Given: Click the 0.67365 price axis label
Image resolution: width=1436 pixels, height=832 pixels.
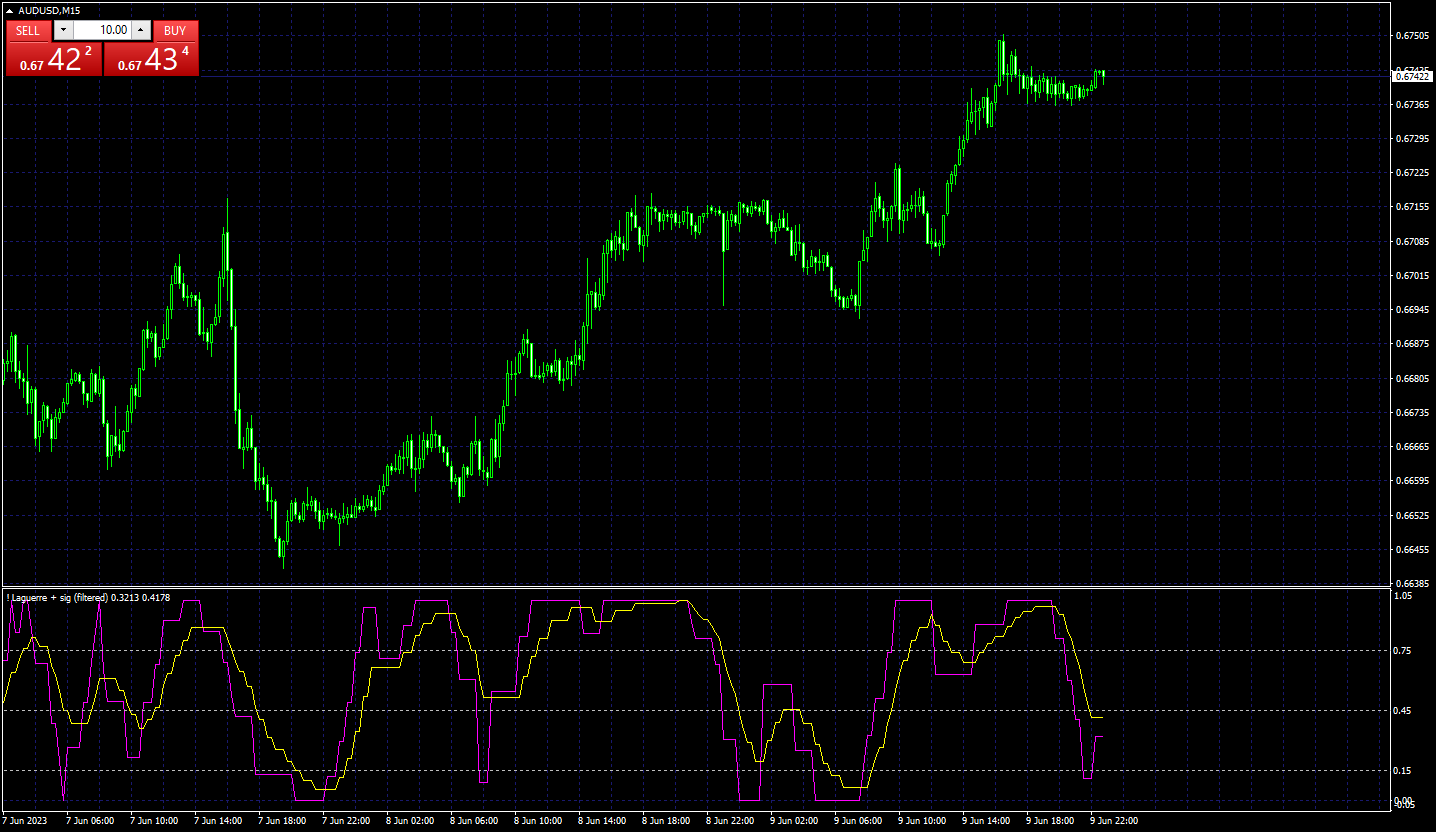Looking at the screenshot, I should [1411, 105].
